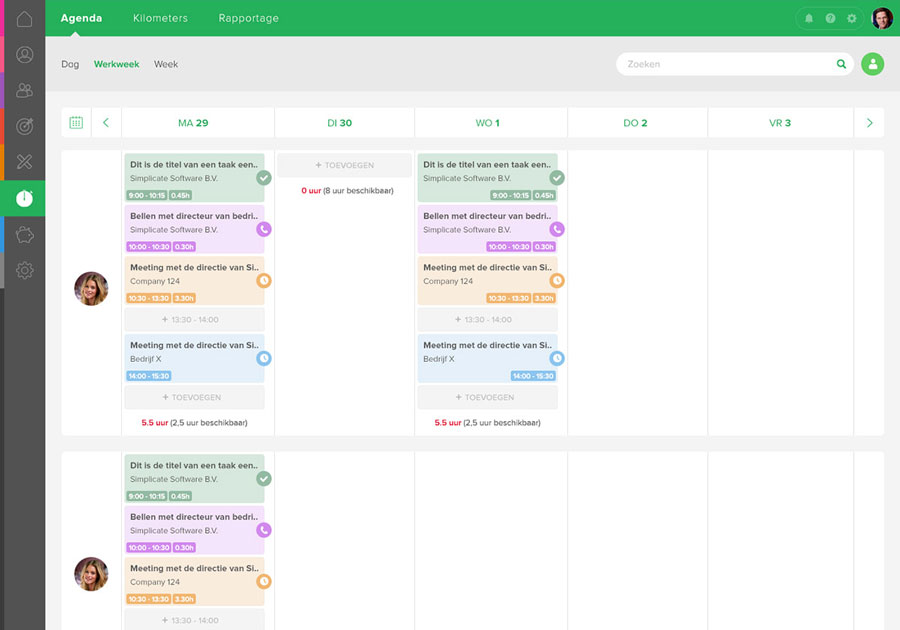
Task: Open notifications via the bell icon
Action: [x=808, y=18]
